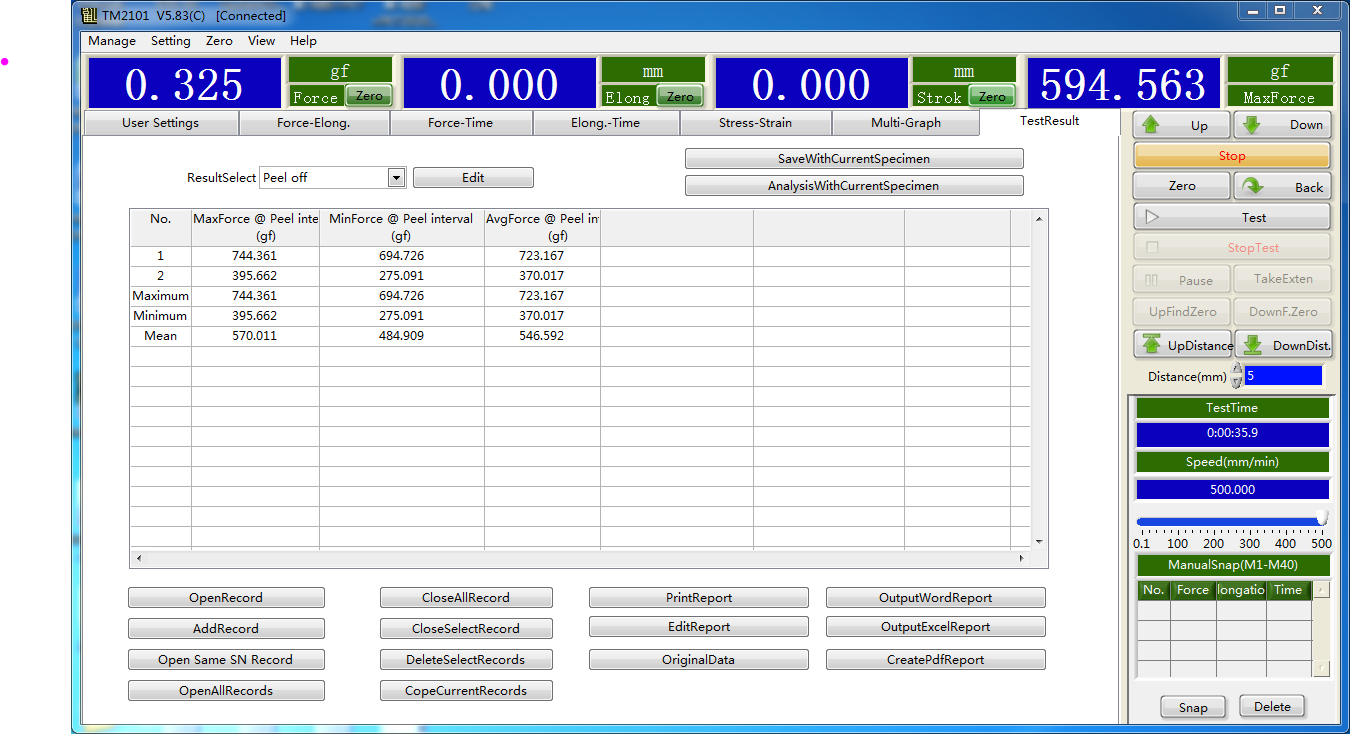Switch to the Force-Time tab
Viewport: 1350px width, 734px height.
460,123
